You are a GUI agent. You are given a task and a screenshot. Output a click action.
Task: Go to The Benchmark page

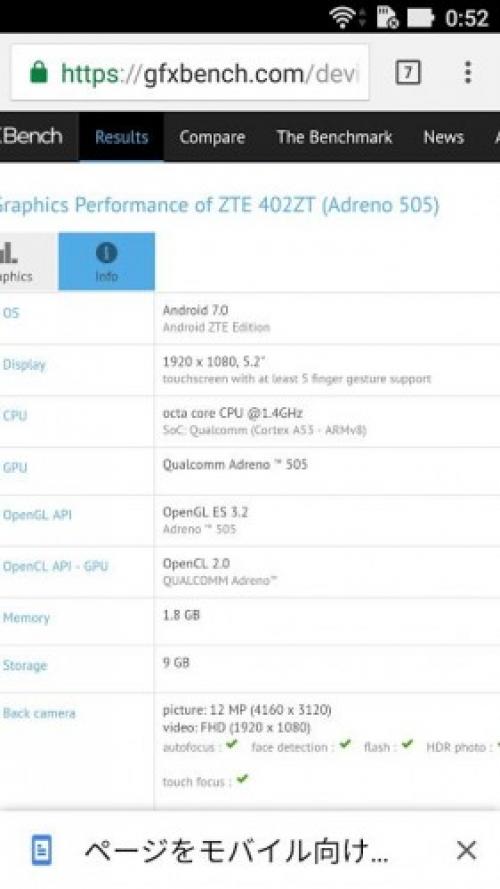click(334, 137)
